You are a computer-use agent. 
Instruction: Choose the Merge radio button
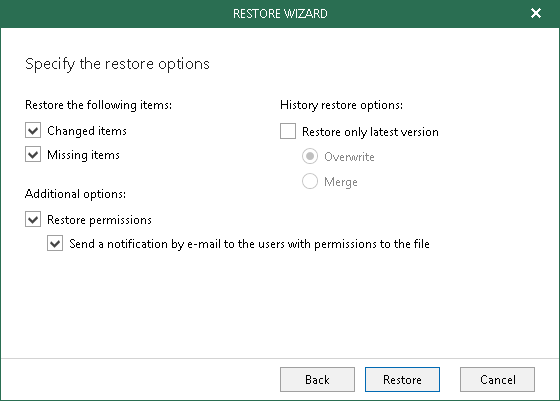pos(310,181)
